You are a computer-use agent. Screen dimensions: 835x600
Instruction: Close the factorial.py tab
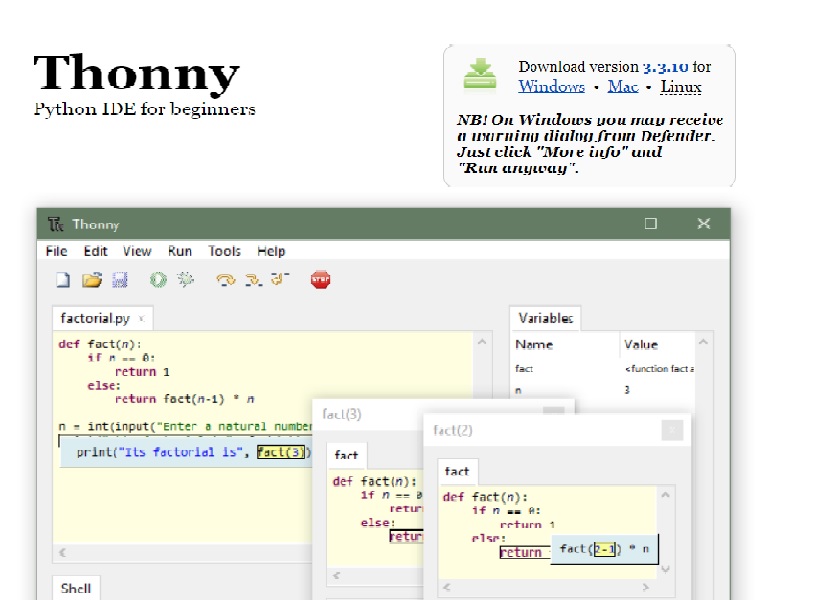(142, 319)
